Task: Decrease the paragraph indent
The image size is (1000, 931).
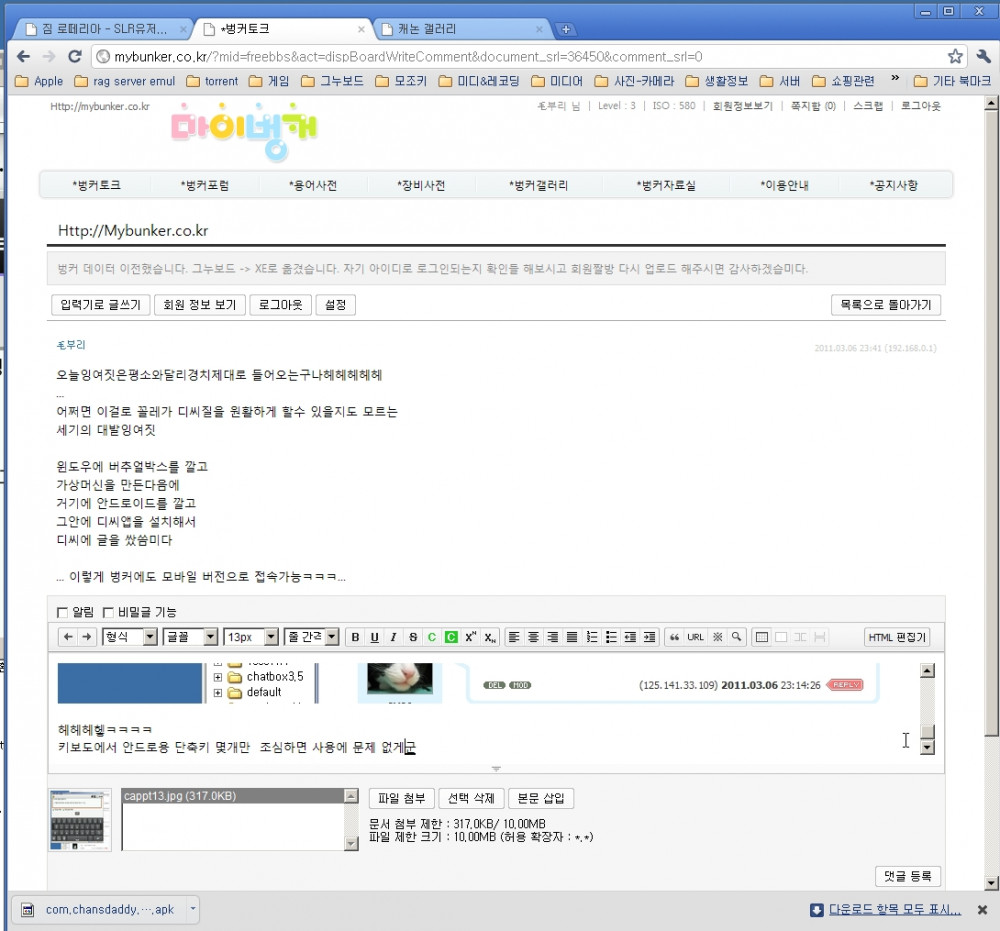Action: point(630,637)
